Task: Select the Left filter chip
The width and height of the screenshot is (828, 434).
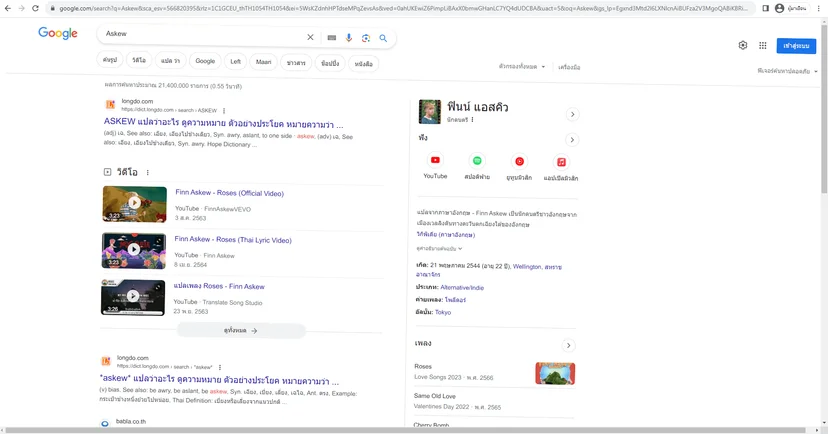Action: pyautogui.click(x=236, y=62)
